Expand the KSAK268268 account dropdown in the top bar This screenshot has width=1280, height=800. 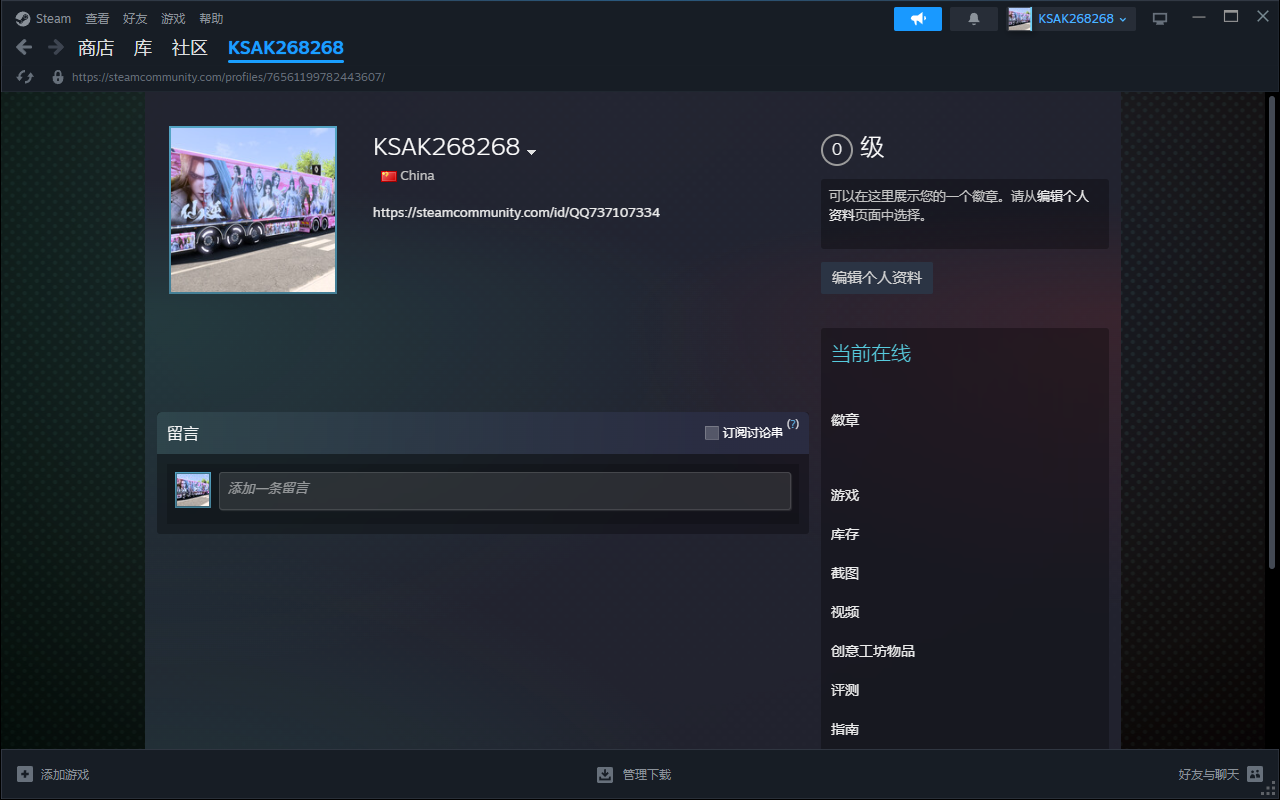pyautogui.click(x=1123, y=19)
